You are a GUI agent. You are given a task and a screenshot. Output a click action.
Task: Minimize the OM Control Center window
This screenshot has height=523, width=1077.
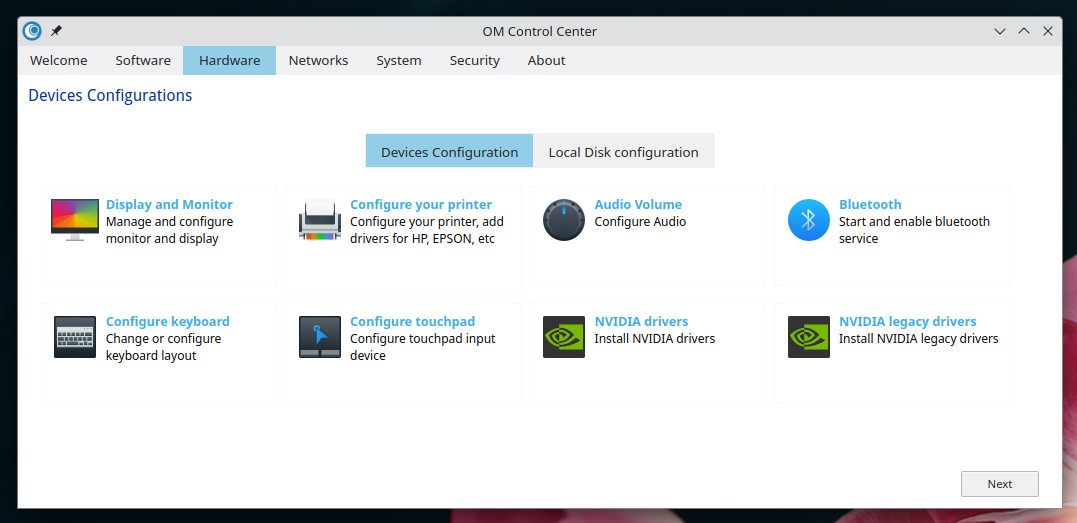[1000, 31]
